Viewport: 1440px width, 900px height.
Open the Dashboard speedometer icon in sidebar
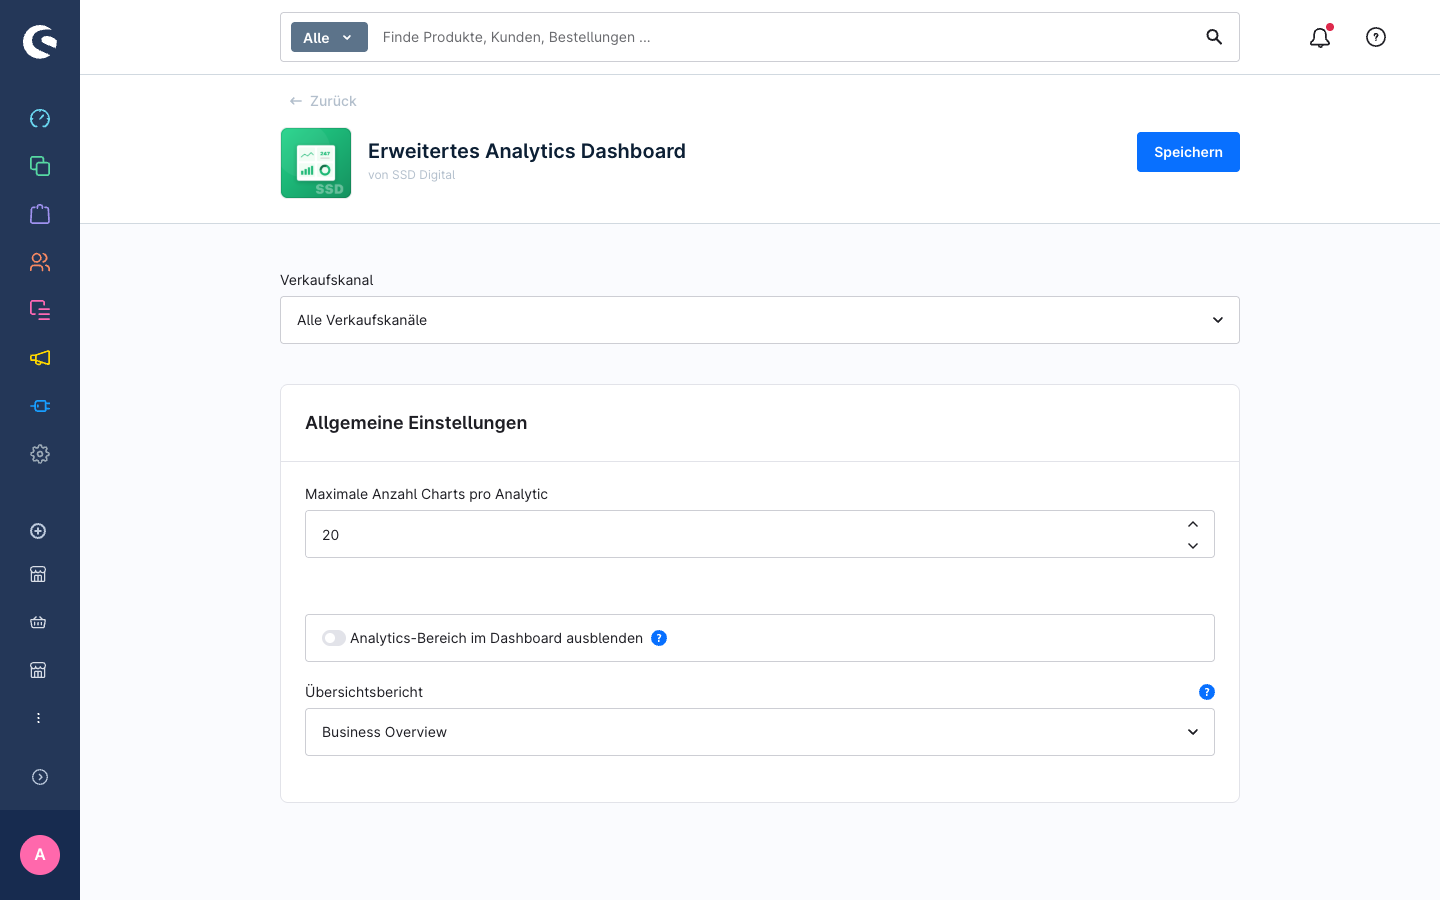pyautogui.click(x=40, y=118)
